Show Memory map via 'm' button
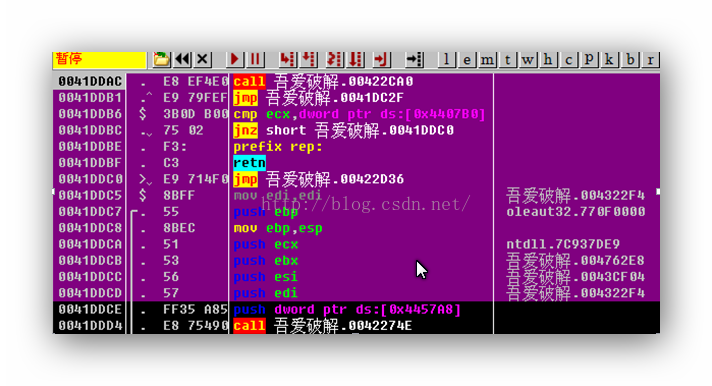This screenshot has width=712, height=386. coord(487,59)
